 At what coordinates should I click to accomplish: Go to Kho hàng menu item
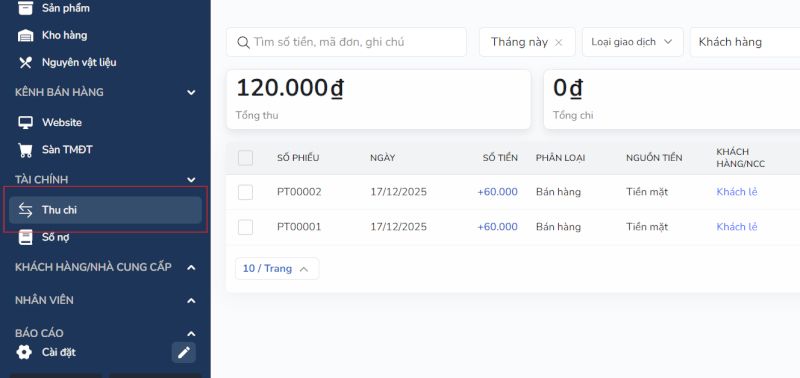(x=64, y=35)
